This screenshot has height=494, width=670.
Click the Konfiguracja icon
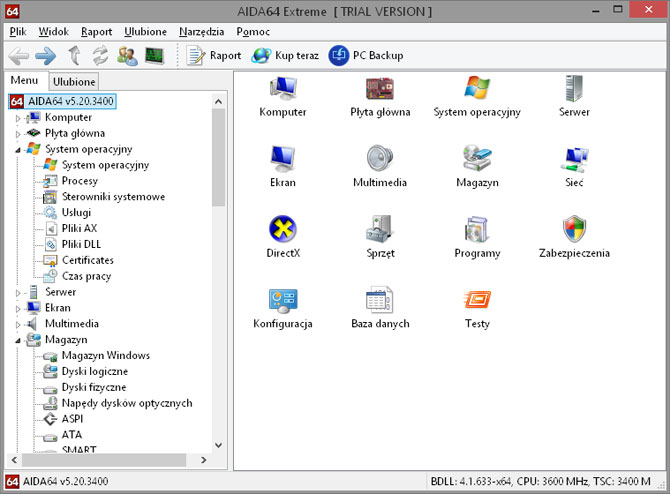click(x=283, y=300)
